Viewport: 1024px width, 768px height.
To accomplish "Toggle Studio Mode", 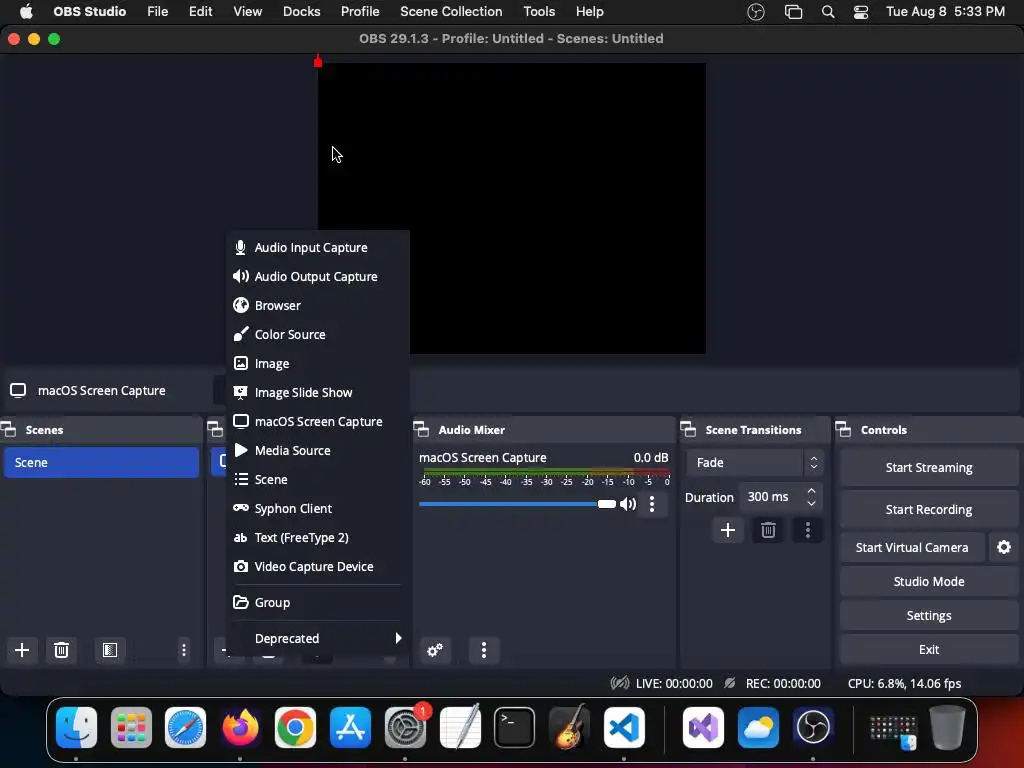I will [929, 581].
